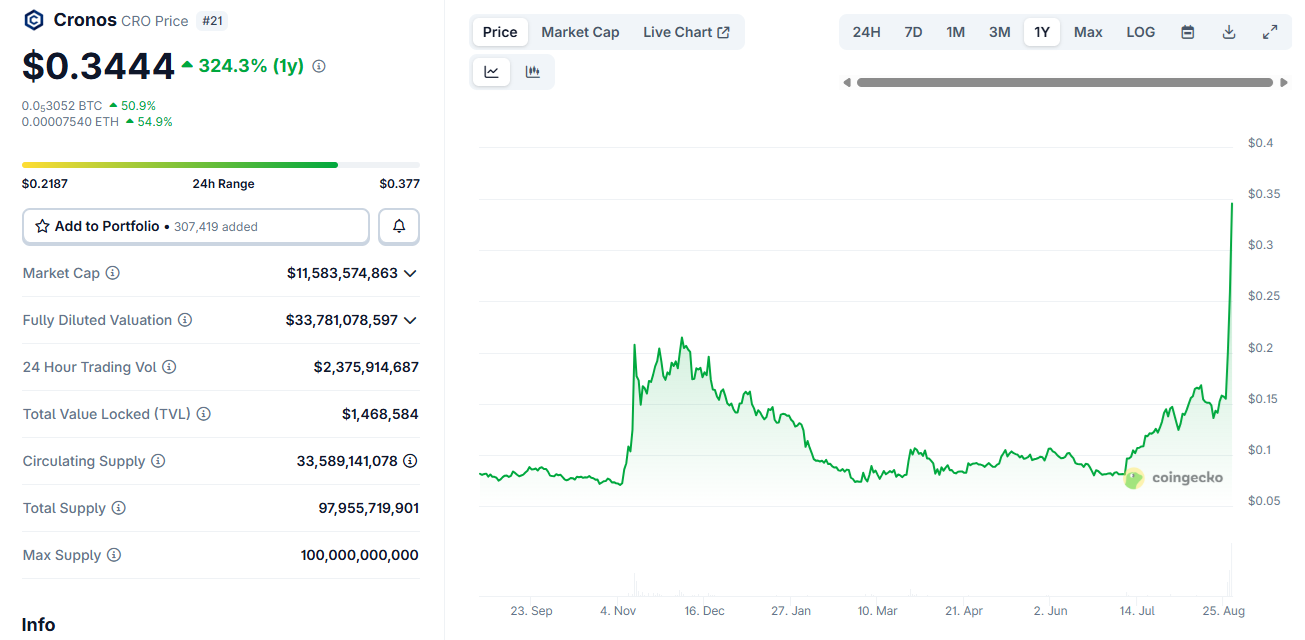Toggle LOG scale on the chart
Screen dimensions: 1305x640
(1140, 32)
